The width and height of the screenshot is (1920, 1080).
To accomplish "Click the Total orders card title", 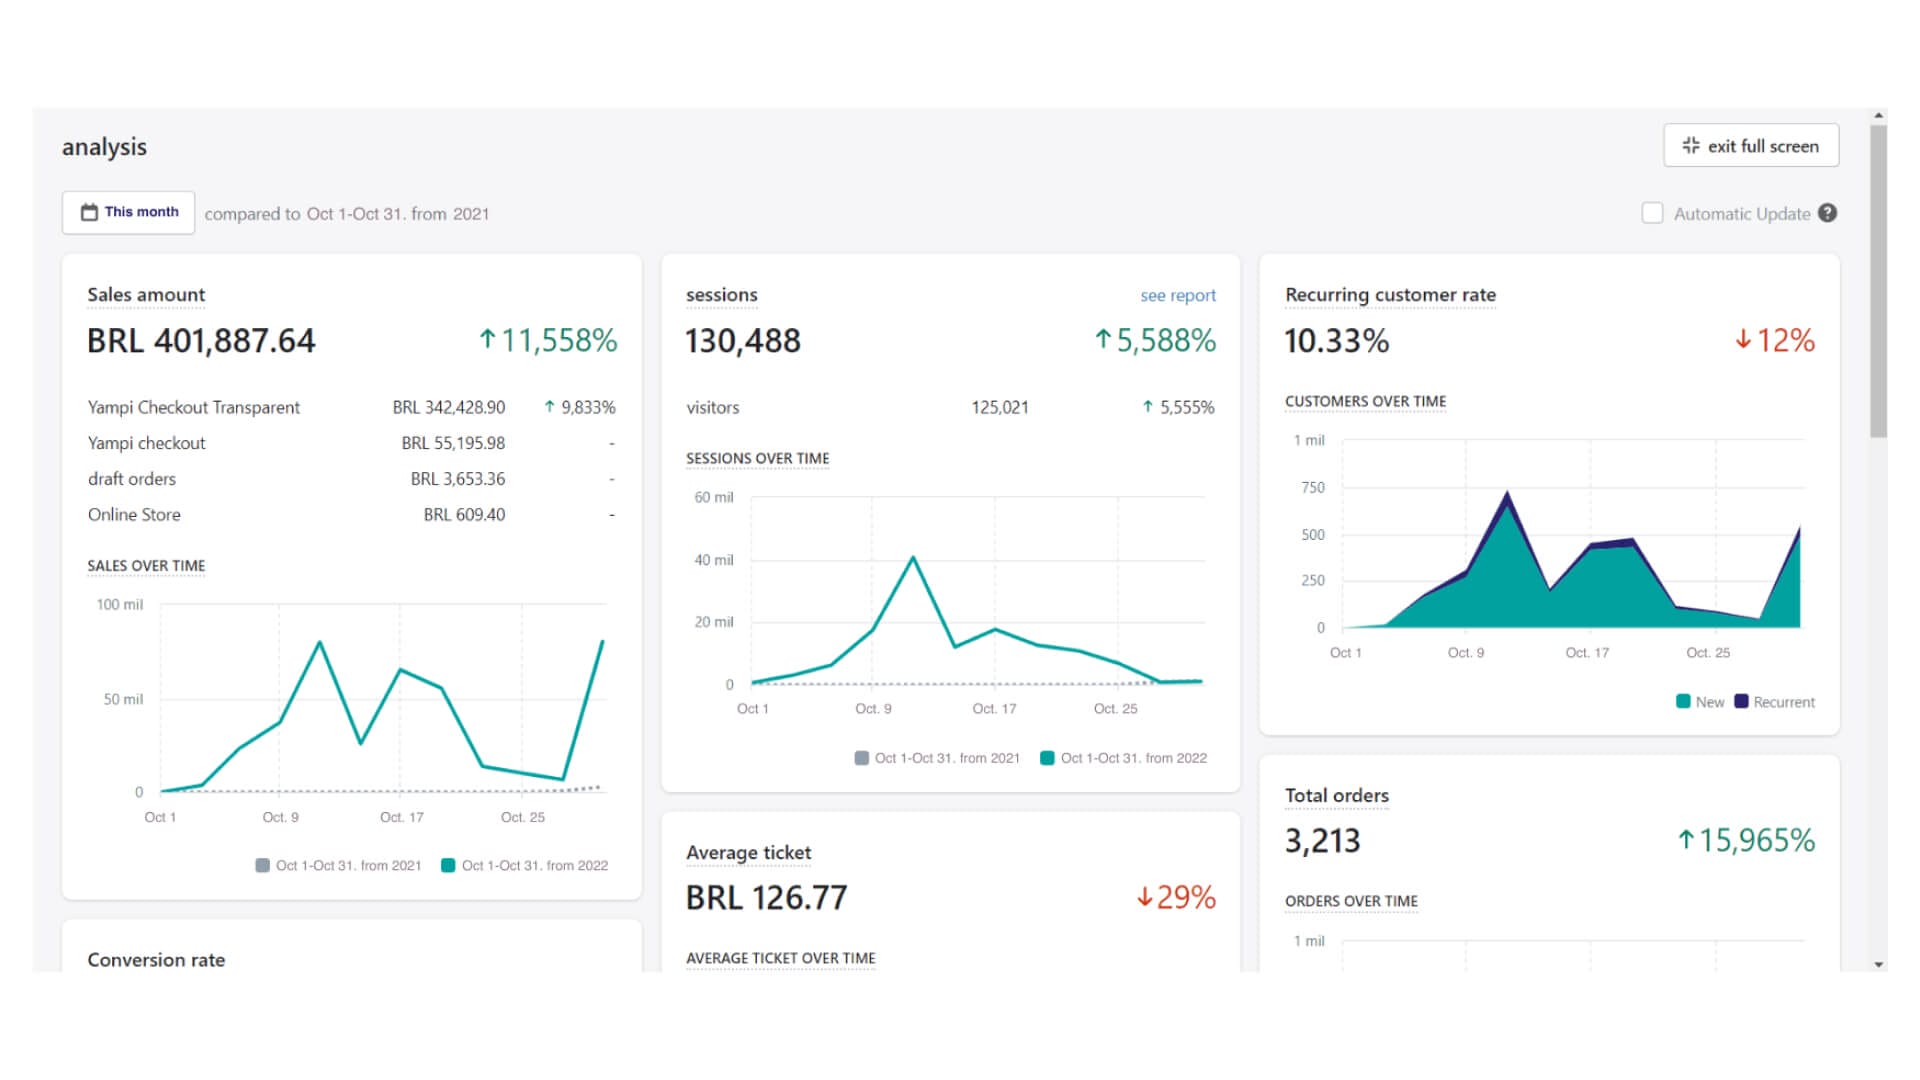I will [1336, 795].
